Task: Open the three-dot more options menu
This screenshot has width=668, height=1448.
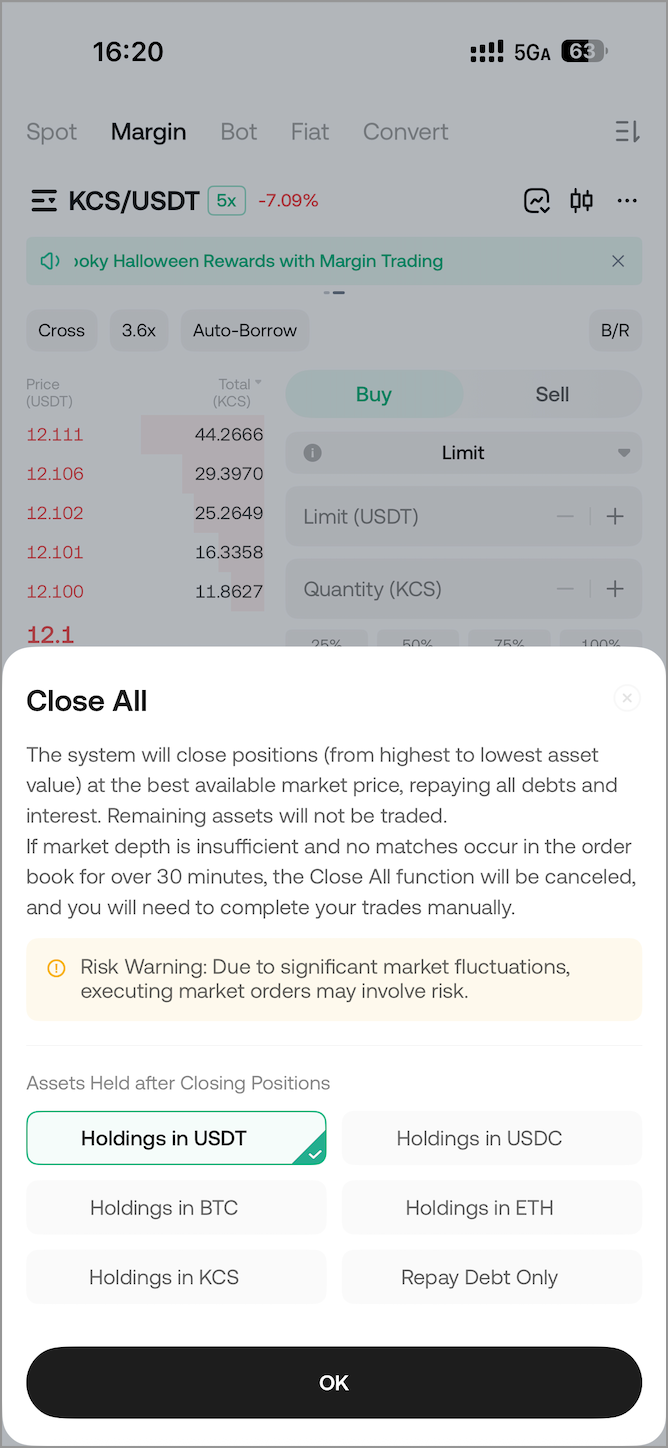Action: coord(627,201)
